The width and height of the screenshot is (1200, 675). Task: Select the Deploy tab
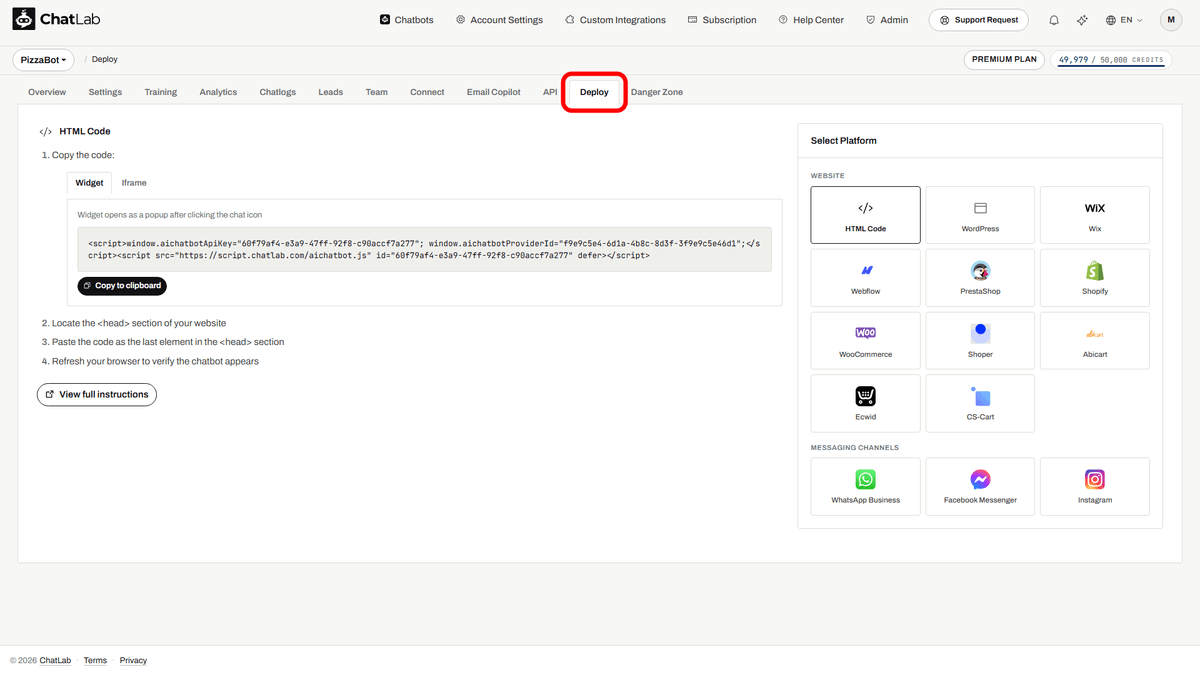pos(594,92)
